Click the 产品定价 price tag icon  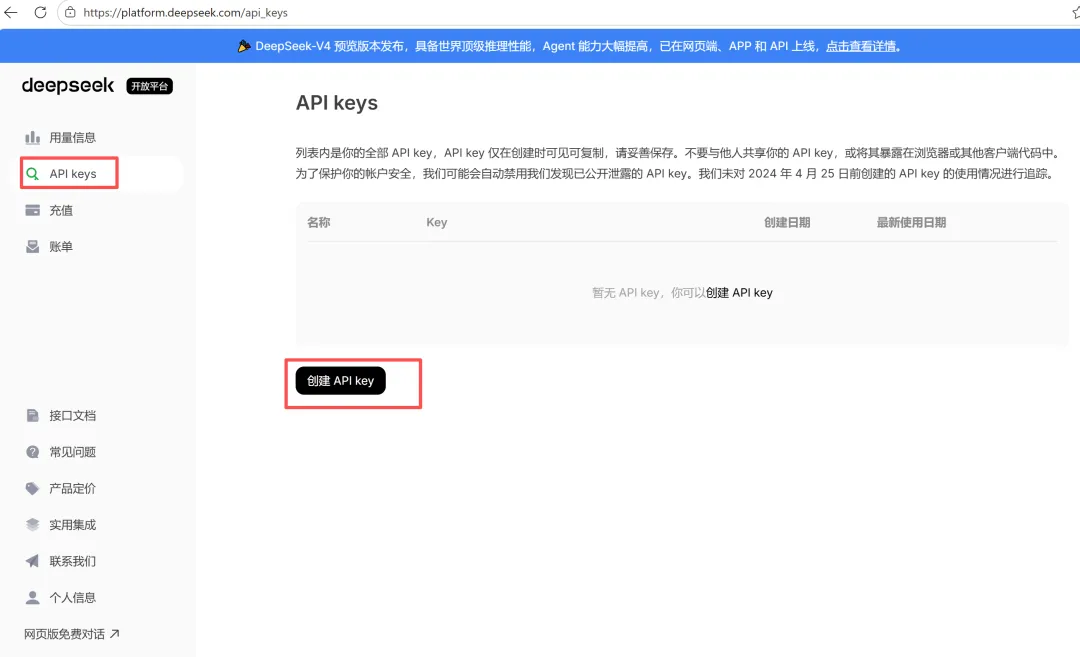click(32, 488)
